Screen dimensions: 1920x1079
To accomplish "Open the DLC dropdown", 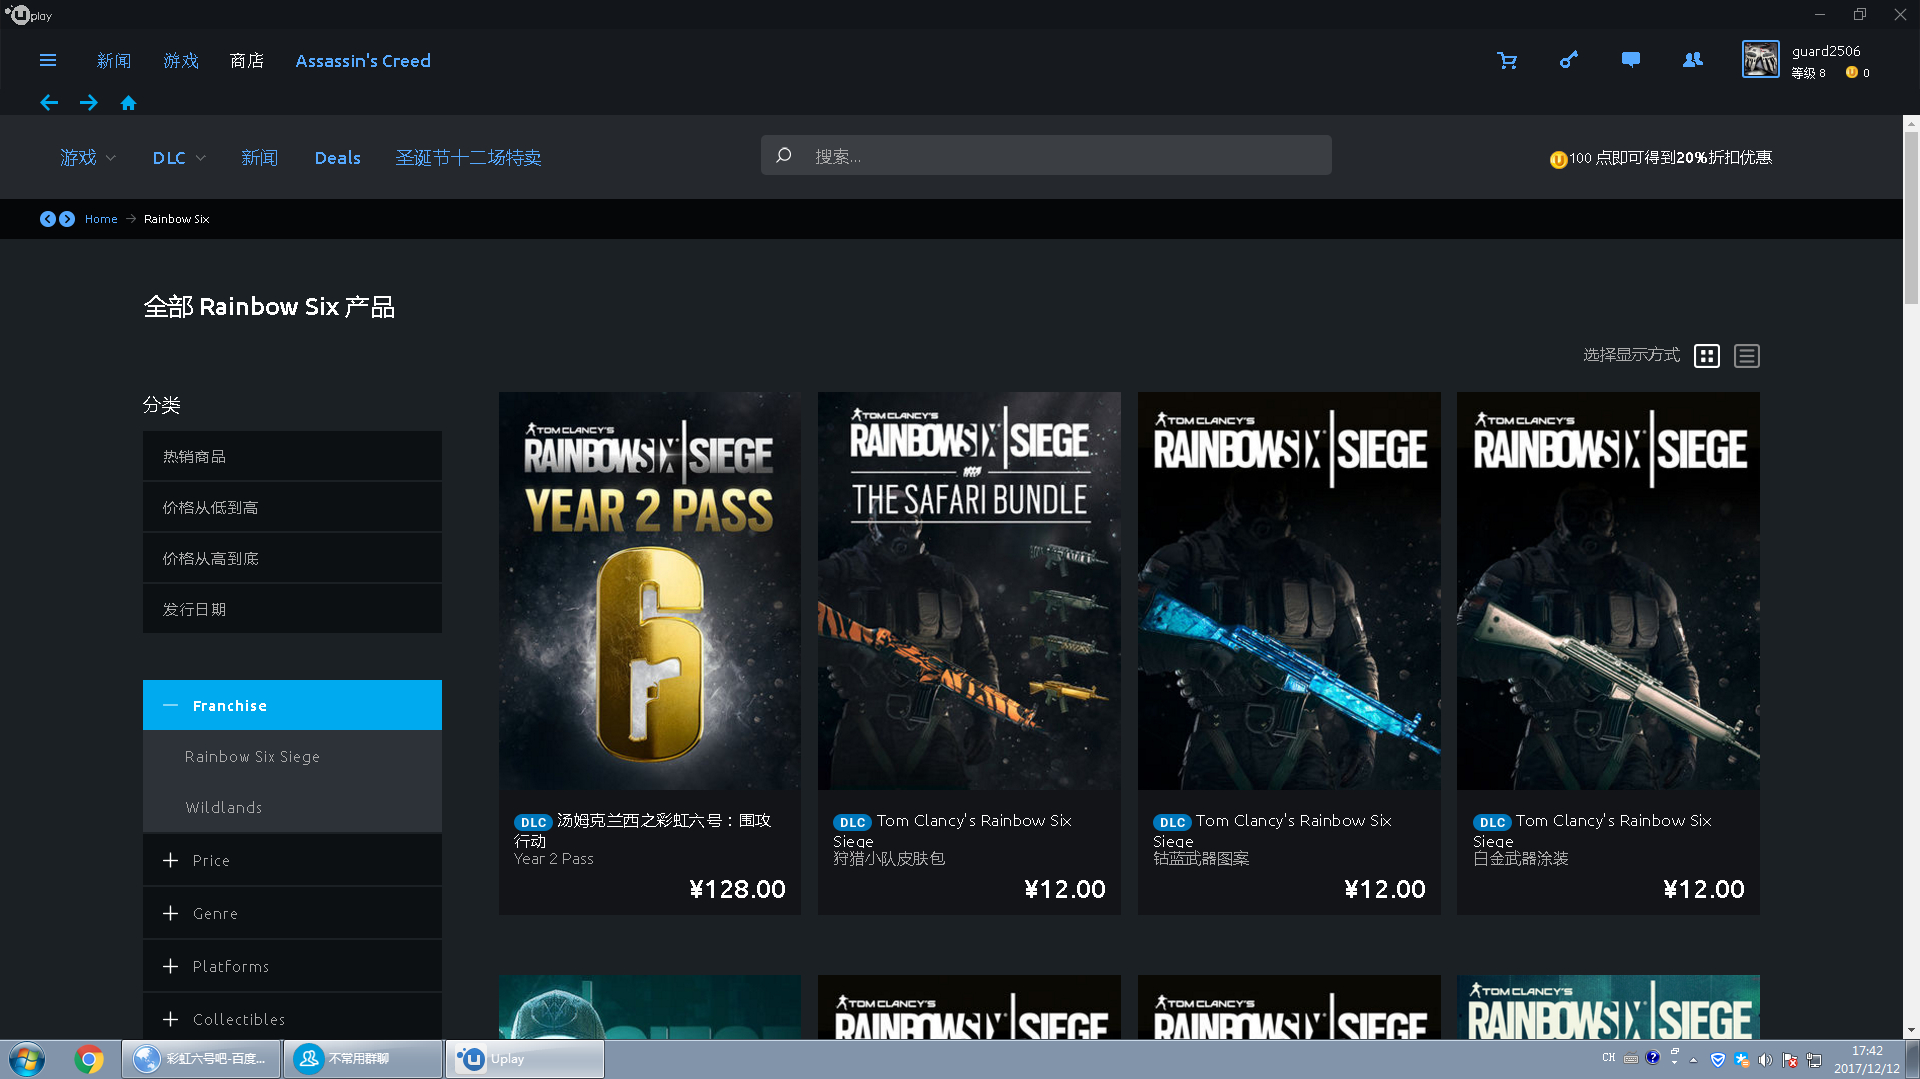I will pyautogui.click(x=179, y=158).
